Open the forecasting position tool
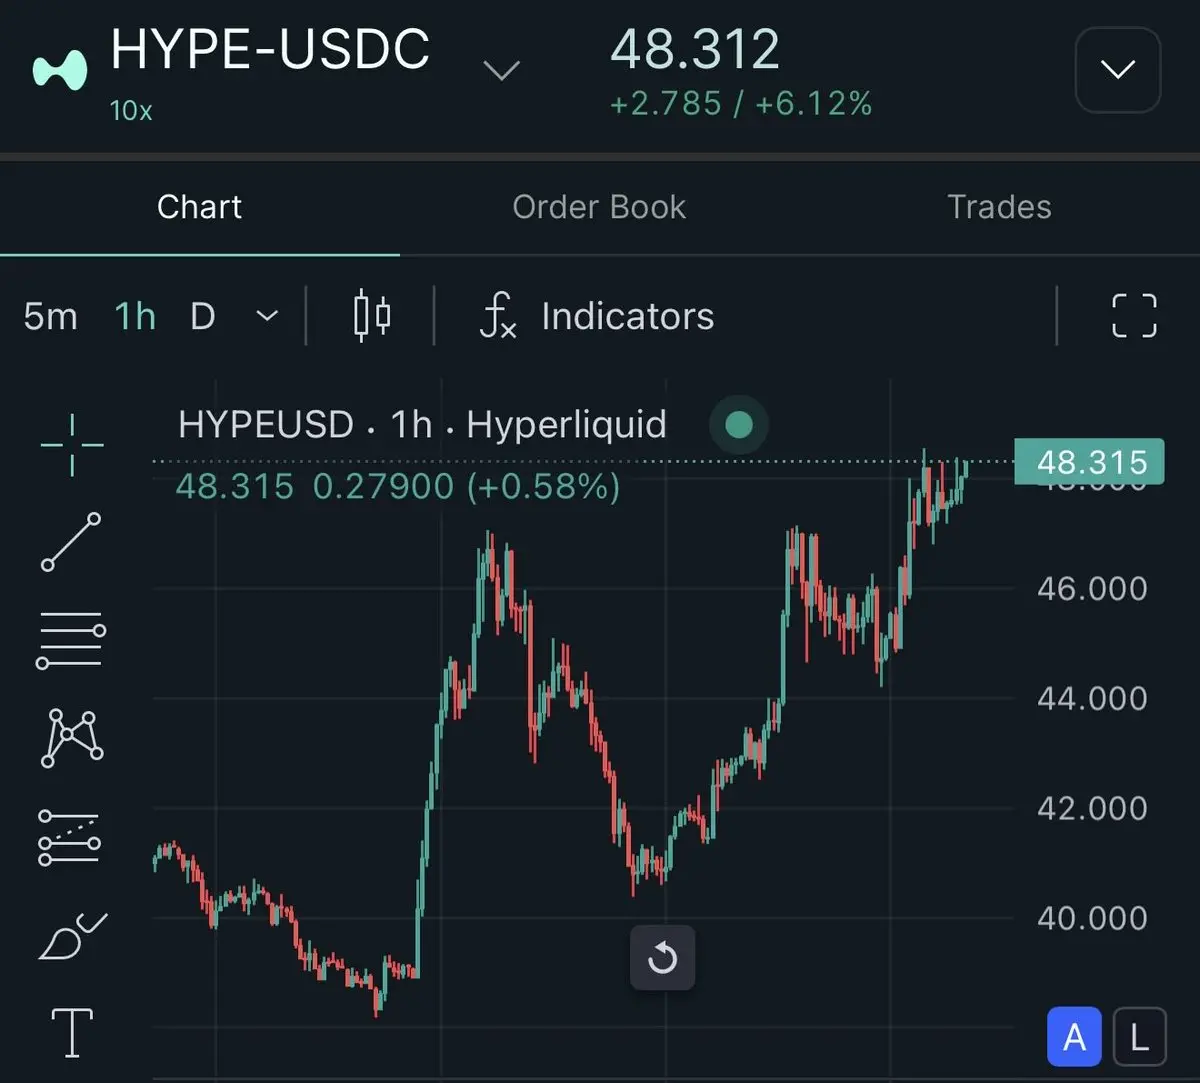 coord(70,837)
